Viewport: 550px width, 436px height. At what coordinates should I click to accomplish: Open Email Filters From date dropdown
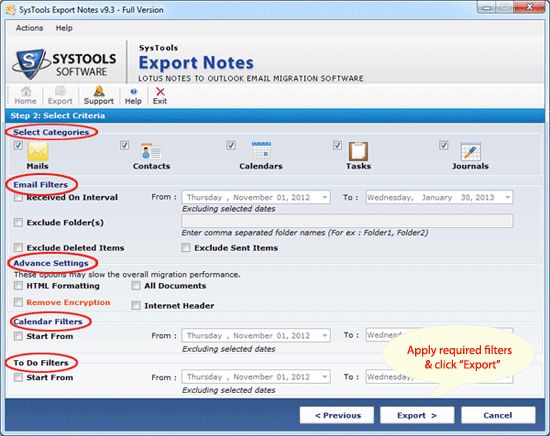(325, 197)
